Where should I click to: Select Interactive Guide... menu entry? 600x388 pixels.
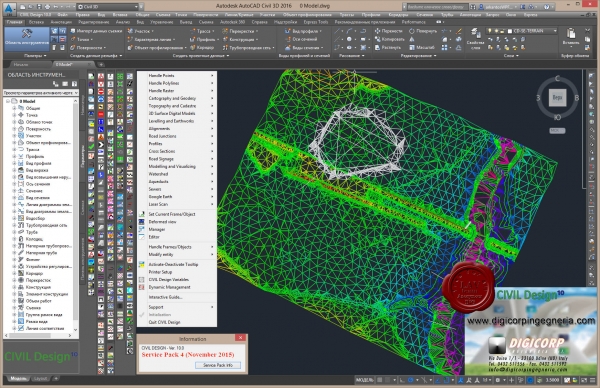(x=177, y=297)
